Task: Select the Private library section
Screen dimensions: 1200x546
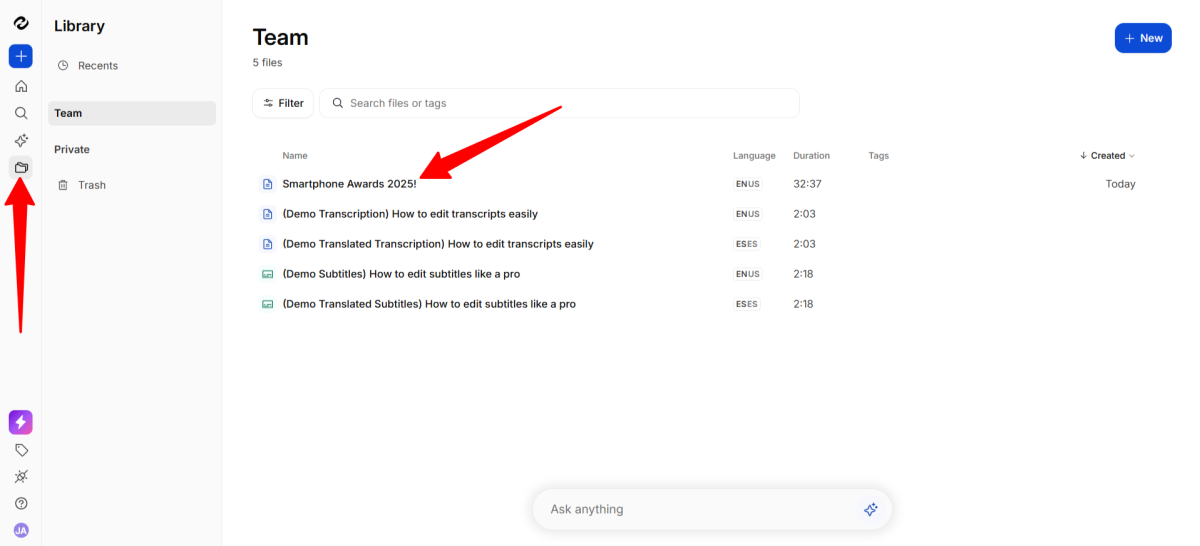Action: pos(132,149)
